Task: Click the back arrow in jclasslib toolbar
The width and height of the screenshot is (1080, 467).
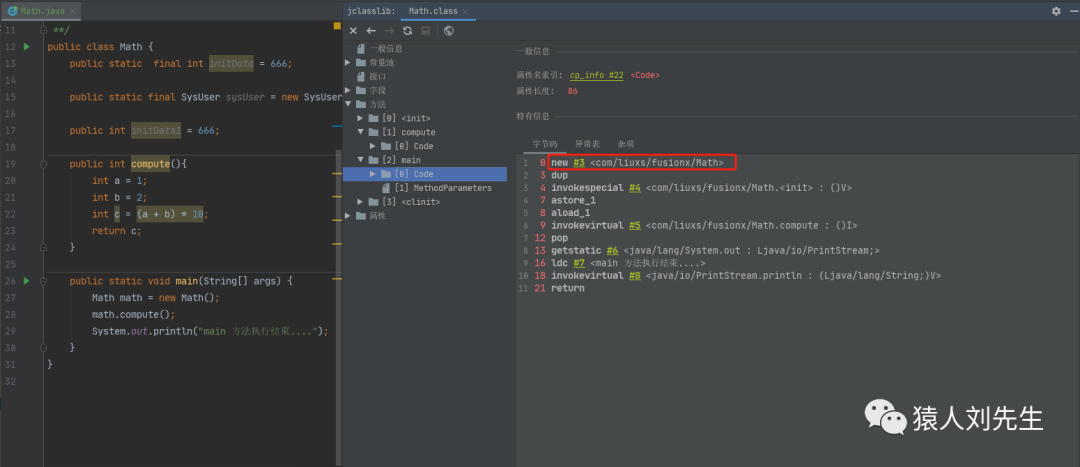Action: point(371,31)
